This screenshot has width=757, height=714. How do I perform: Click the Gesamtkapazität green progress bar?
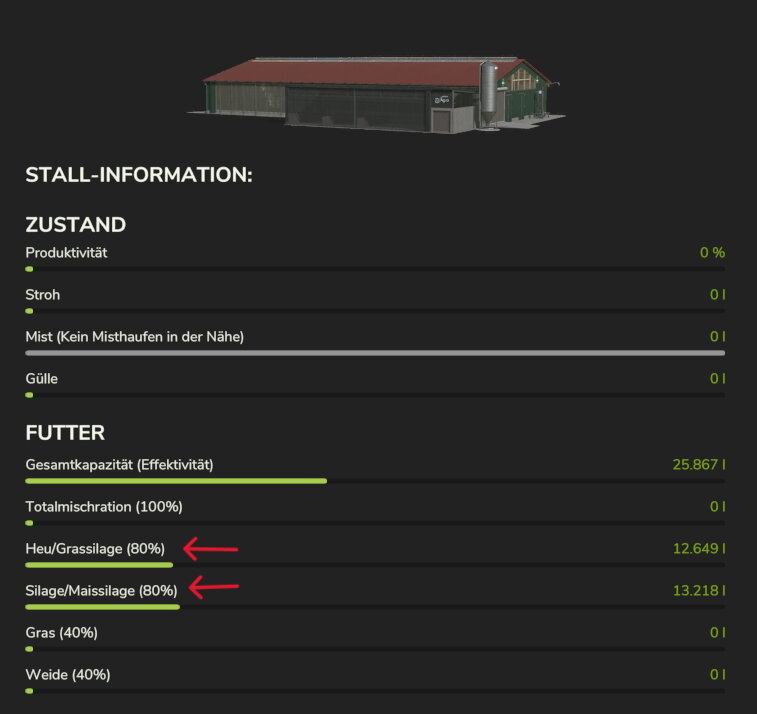176,481
